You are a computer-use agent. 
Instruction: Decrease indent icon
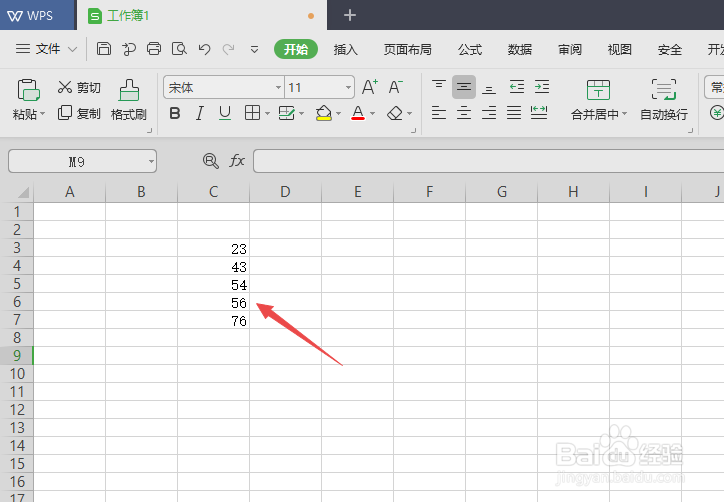coord(517,87)
